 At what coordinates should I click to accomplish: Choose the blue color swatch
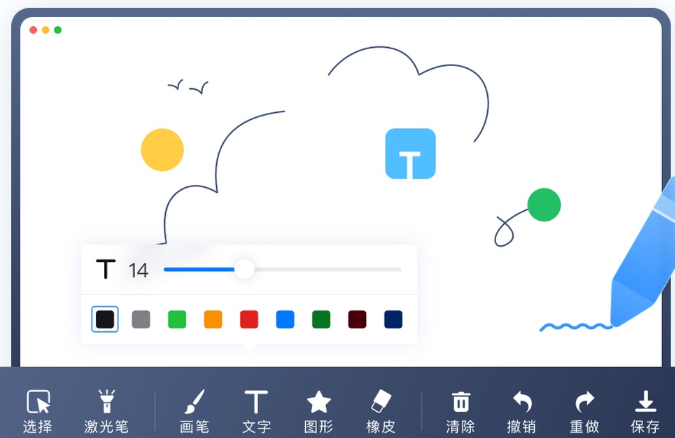coord(285,319)
